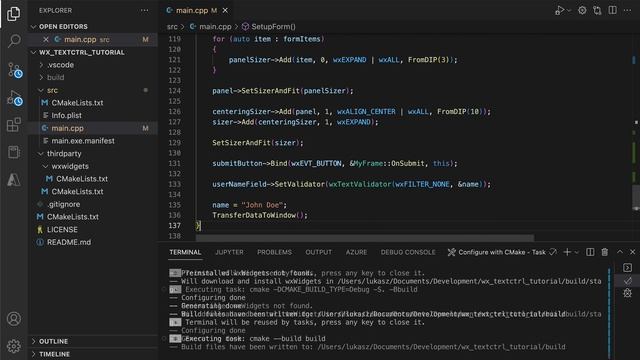This screenshot has width=640, height=360.
Task: Split the terminal panel
Action: 590,252
